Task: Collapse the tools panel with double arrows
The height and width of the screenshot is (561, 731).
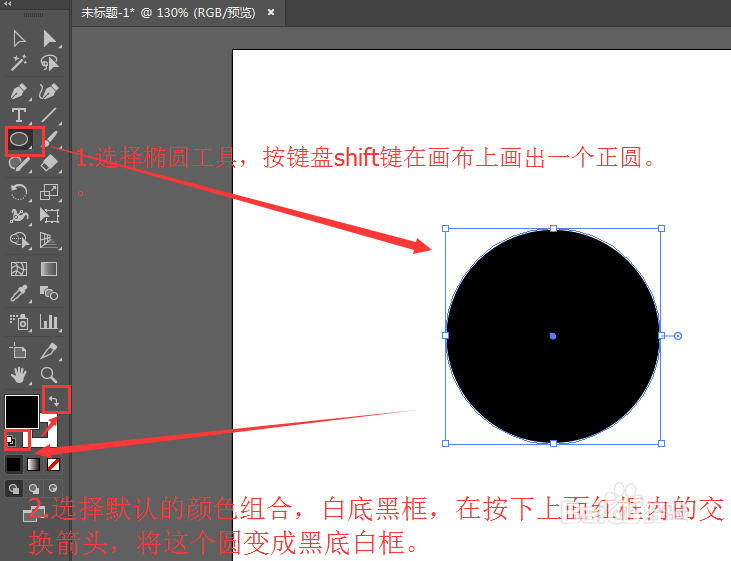Action: (8, 3)
